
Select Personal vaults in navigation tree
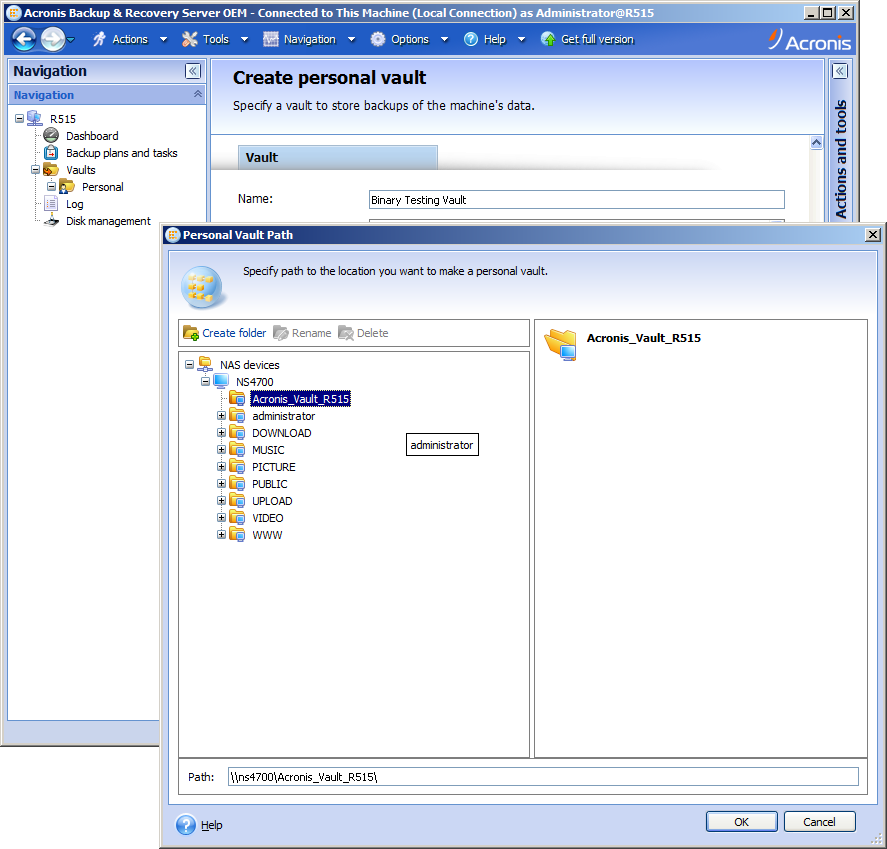(x=102, y=187)
